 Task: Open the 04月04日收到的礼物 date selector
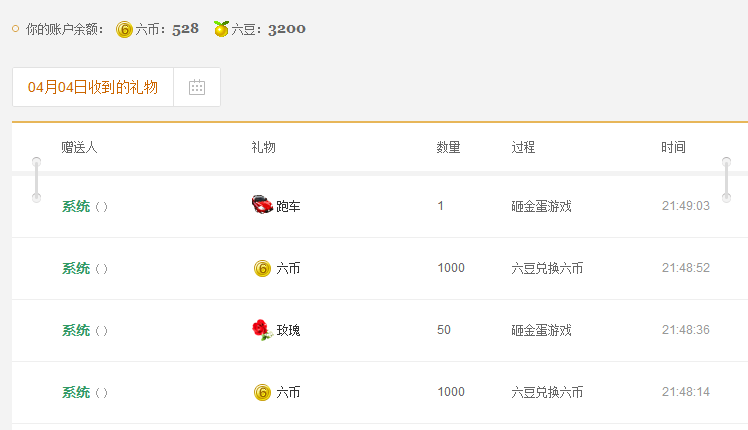(93, 87)
